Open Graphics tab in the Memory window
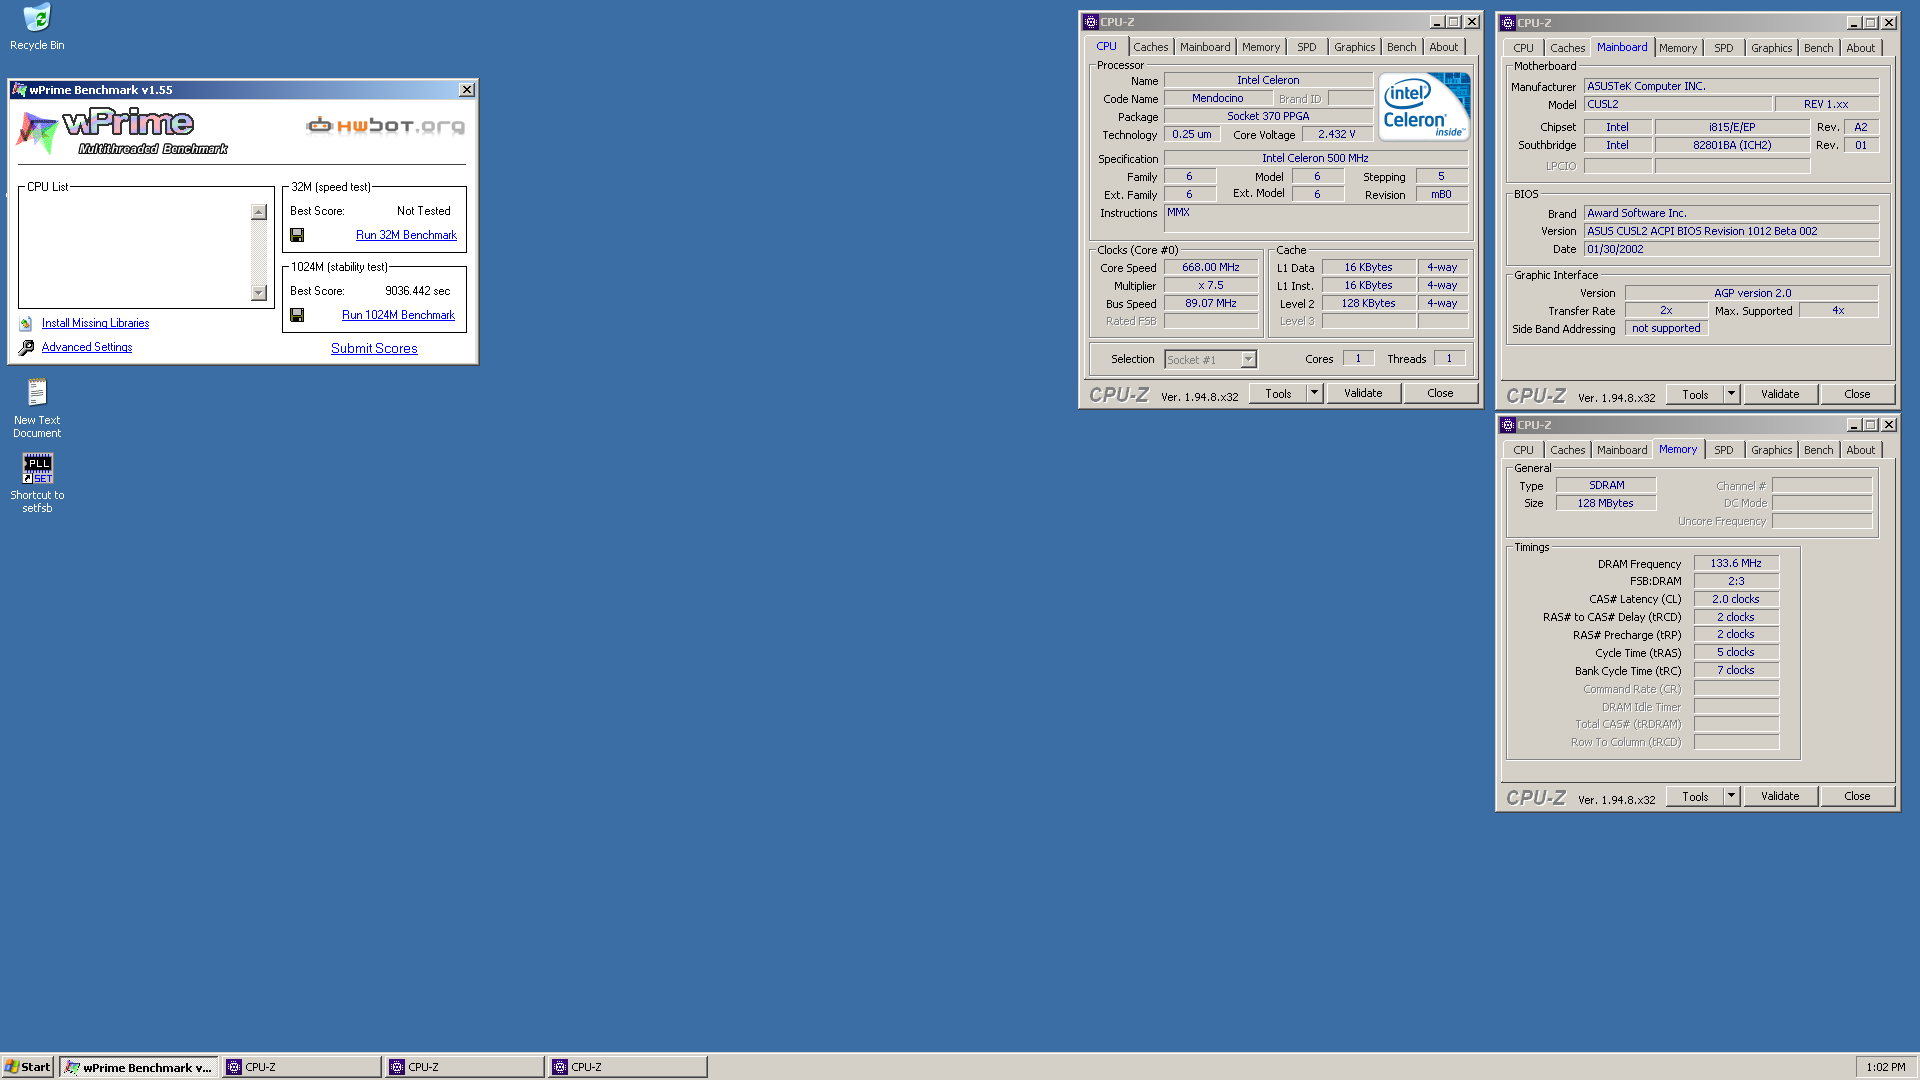 (x=1772, y=450)
